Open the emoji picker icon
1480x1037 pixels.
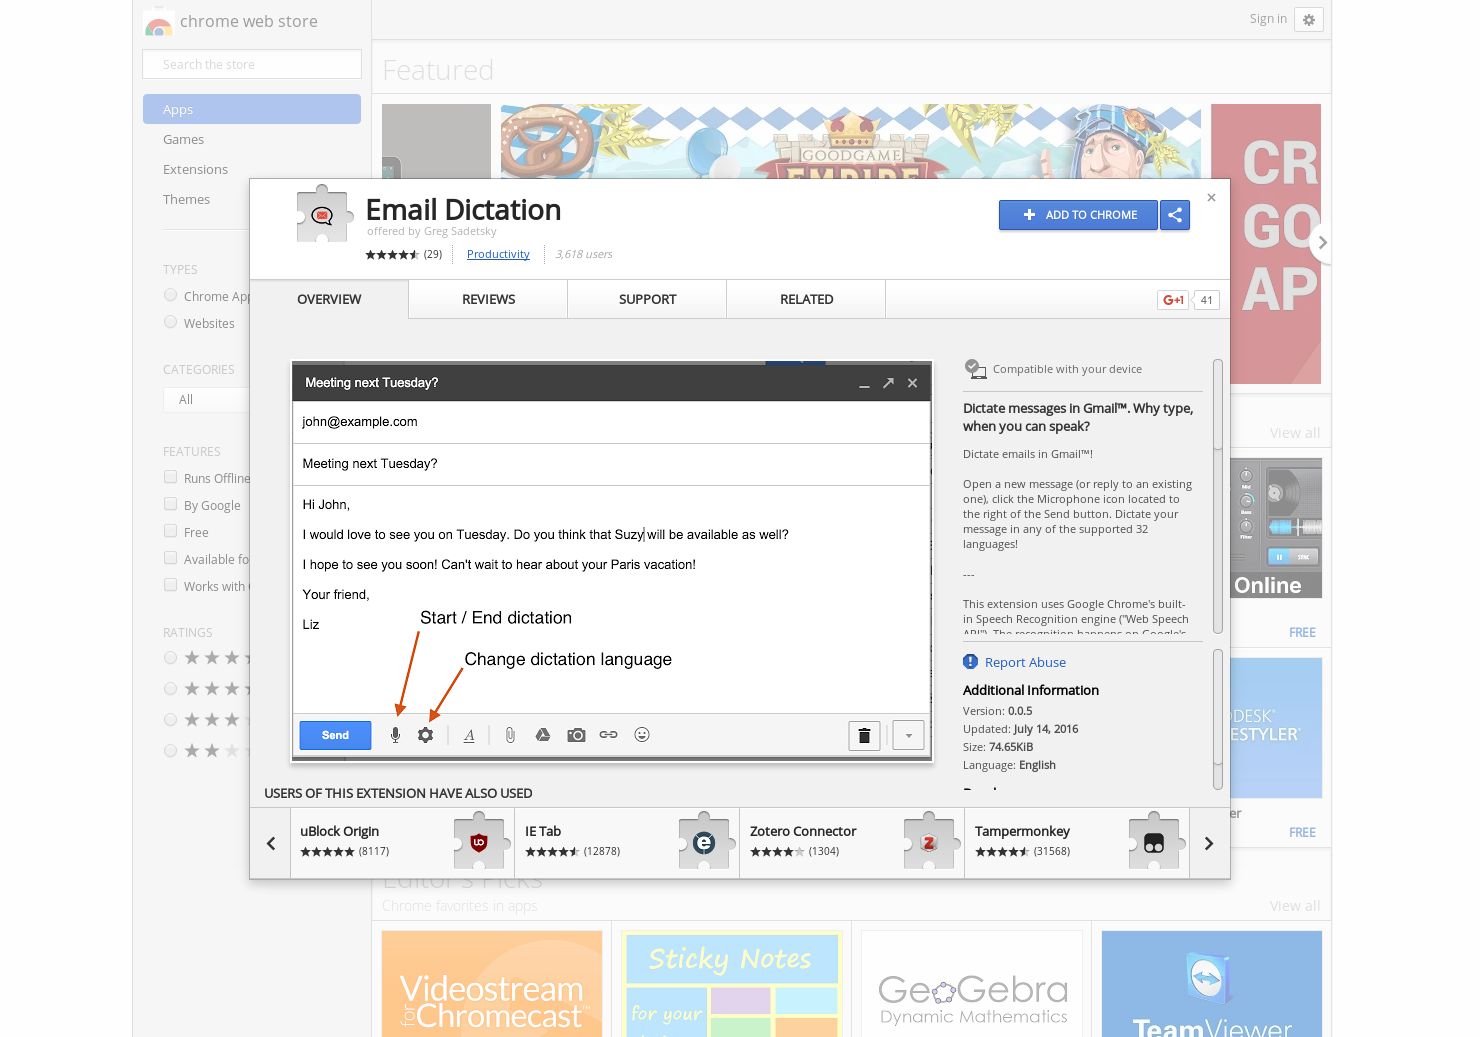(641, 734)
